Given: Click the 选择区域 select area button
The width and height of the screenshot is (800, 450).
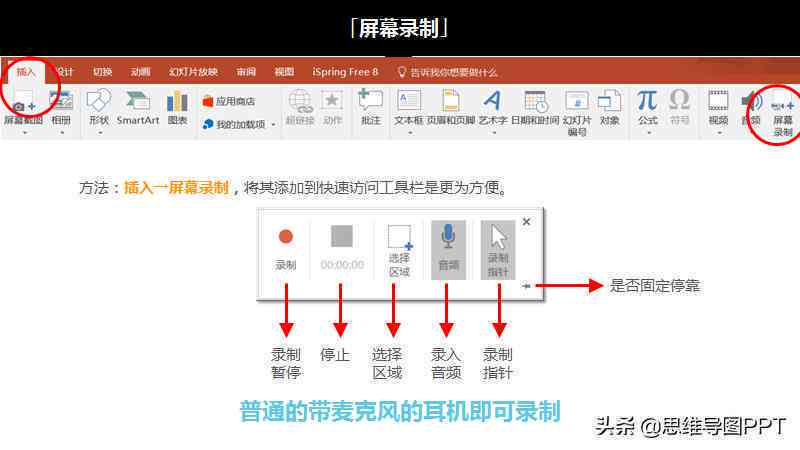Looking at the screenshot, I should point(399,250).
